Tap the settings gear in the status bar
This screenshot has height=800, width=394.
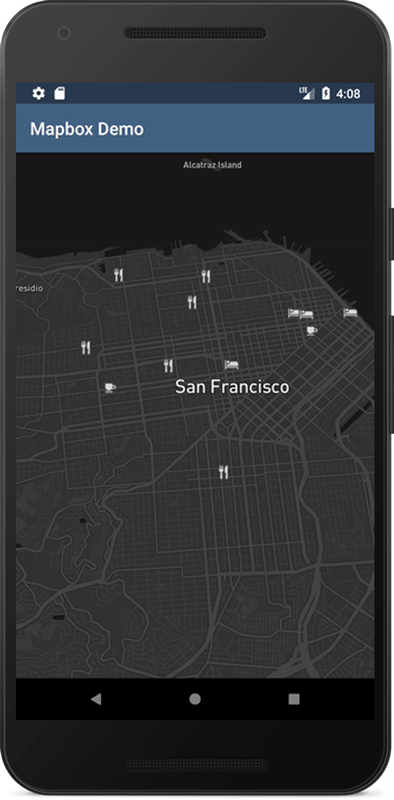(x=39, y=93)
